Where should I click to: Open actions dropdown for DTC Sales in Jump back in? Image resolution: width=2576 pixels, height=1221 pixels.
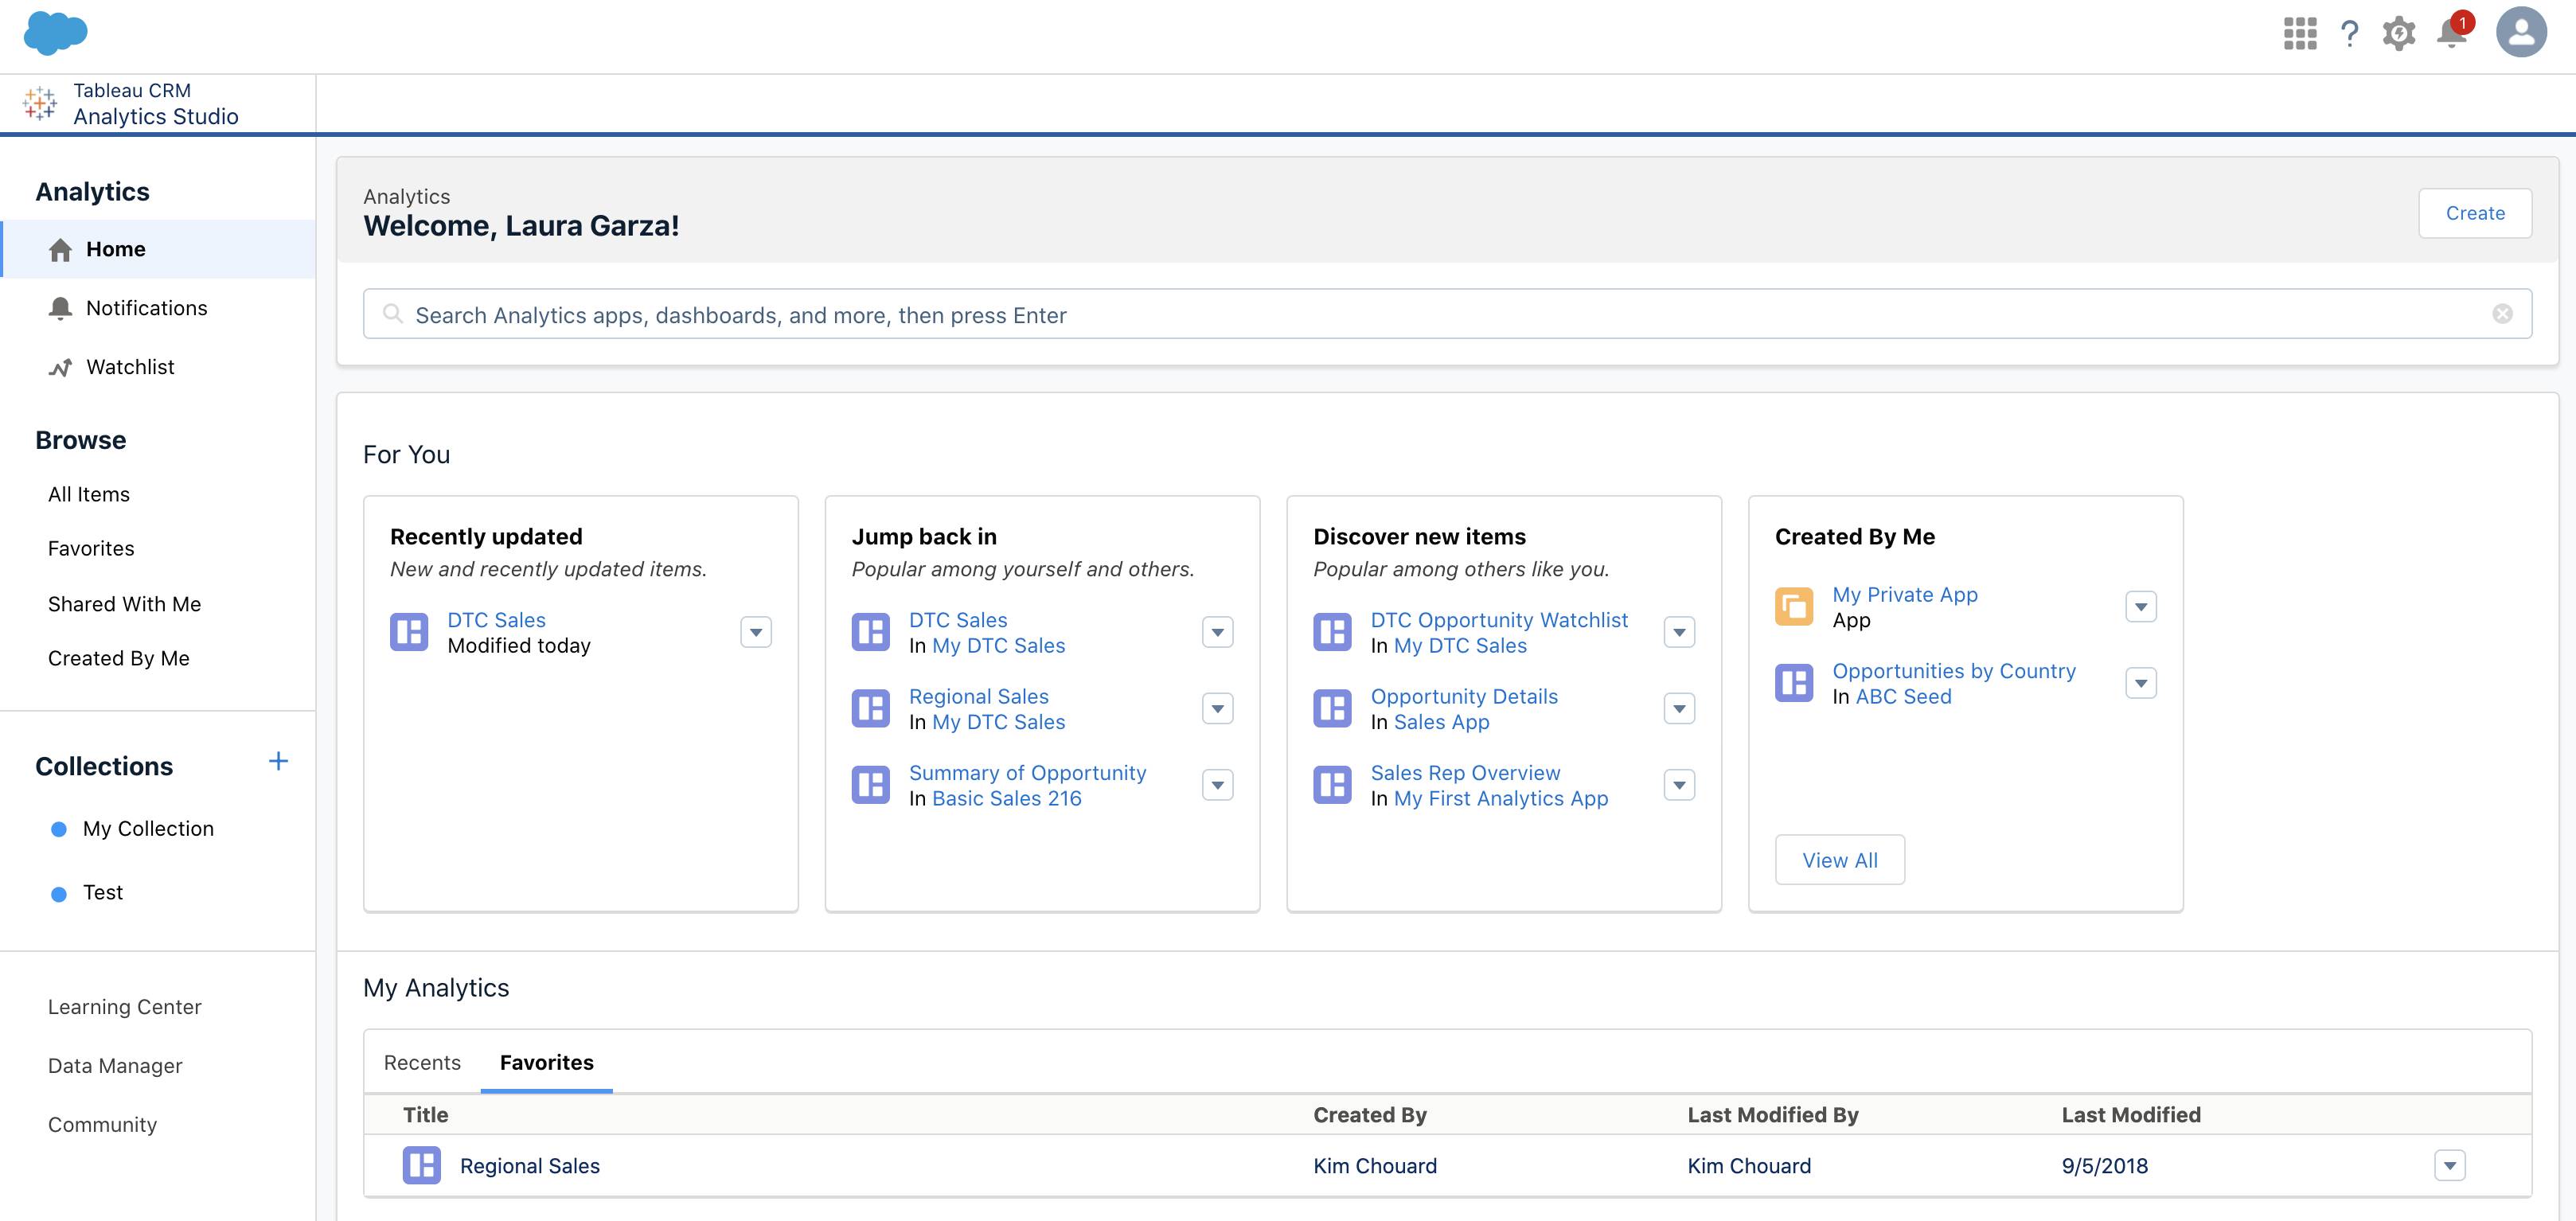[1218, 632]
